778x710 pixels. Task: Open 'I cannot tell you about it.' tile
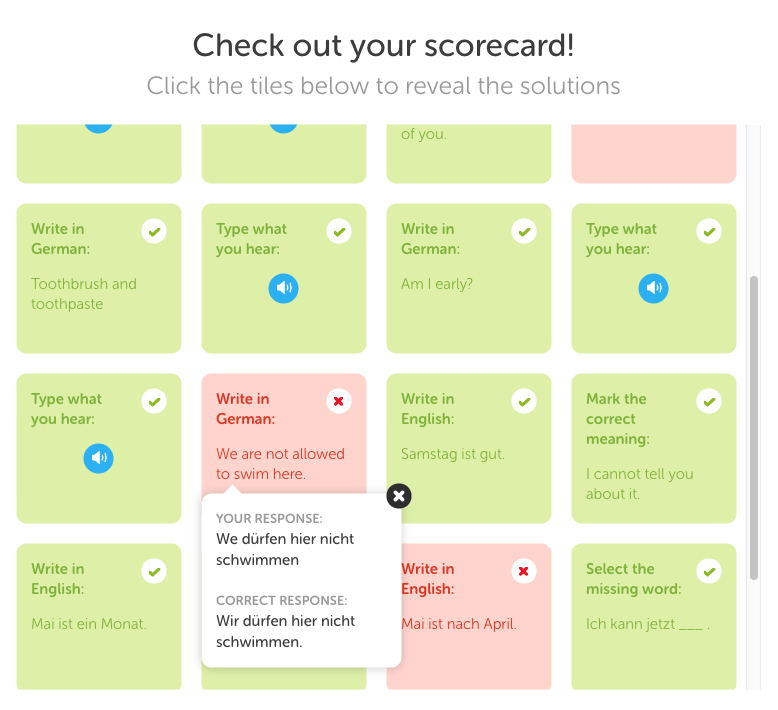click(654, 449)
